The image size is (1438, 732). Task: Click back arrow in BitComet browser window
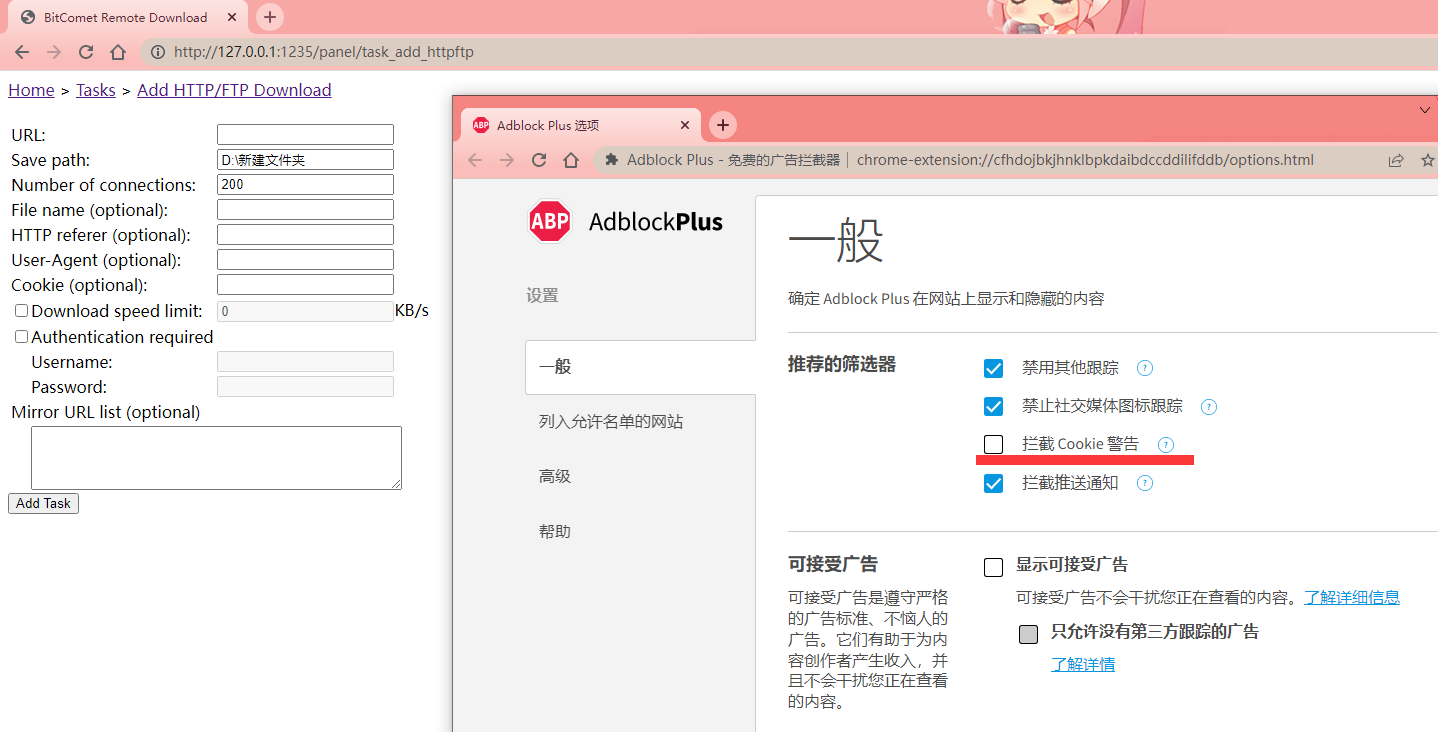pos(22,52)
